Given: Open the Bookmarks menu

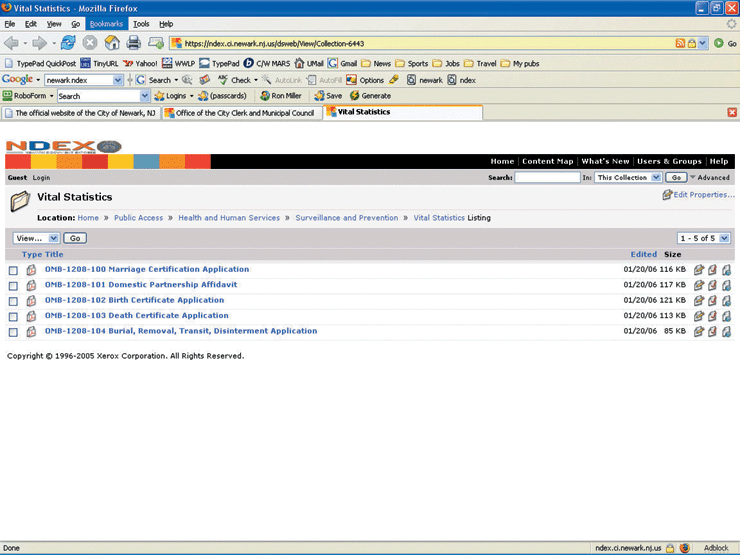Looking at the screenshot, I should [105, 23].
